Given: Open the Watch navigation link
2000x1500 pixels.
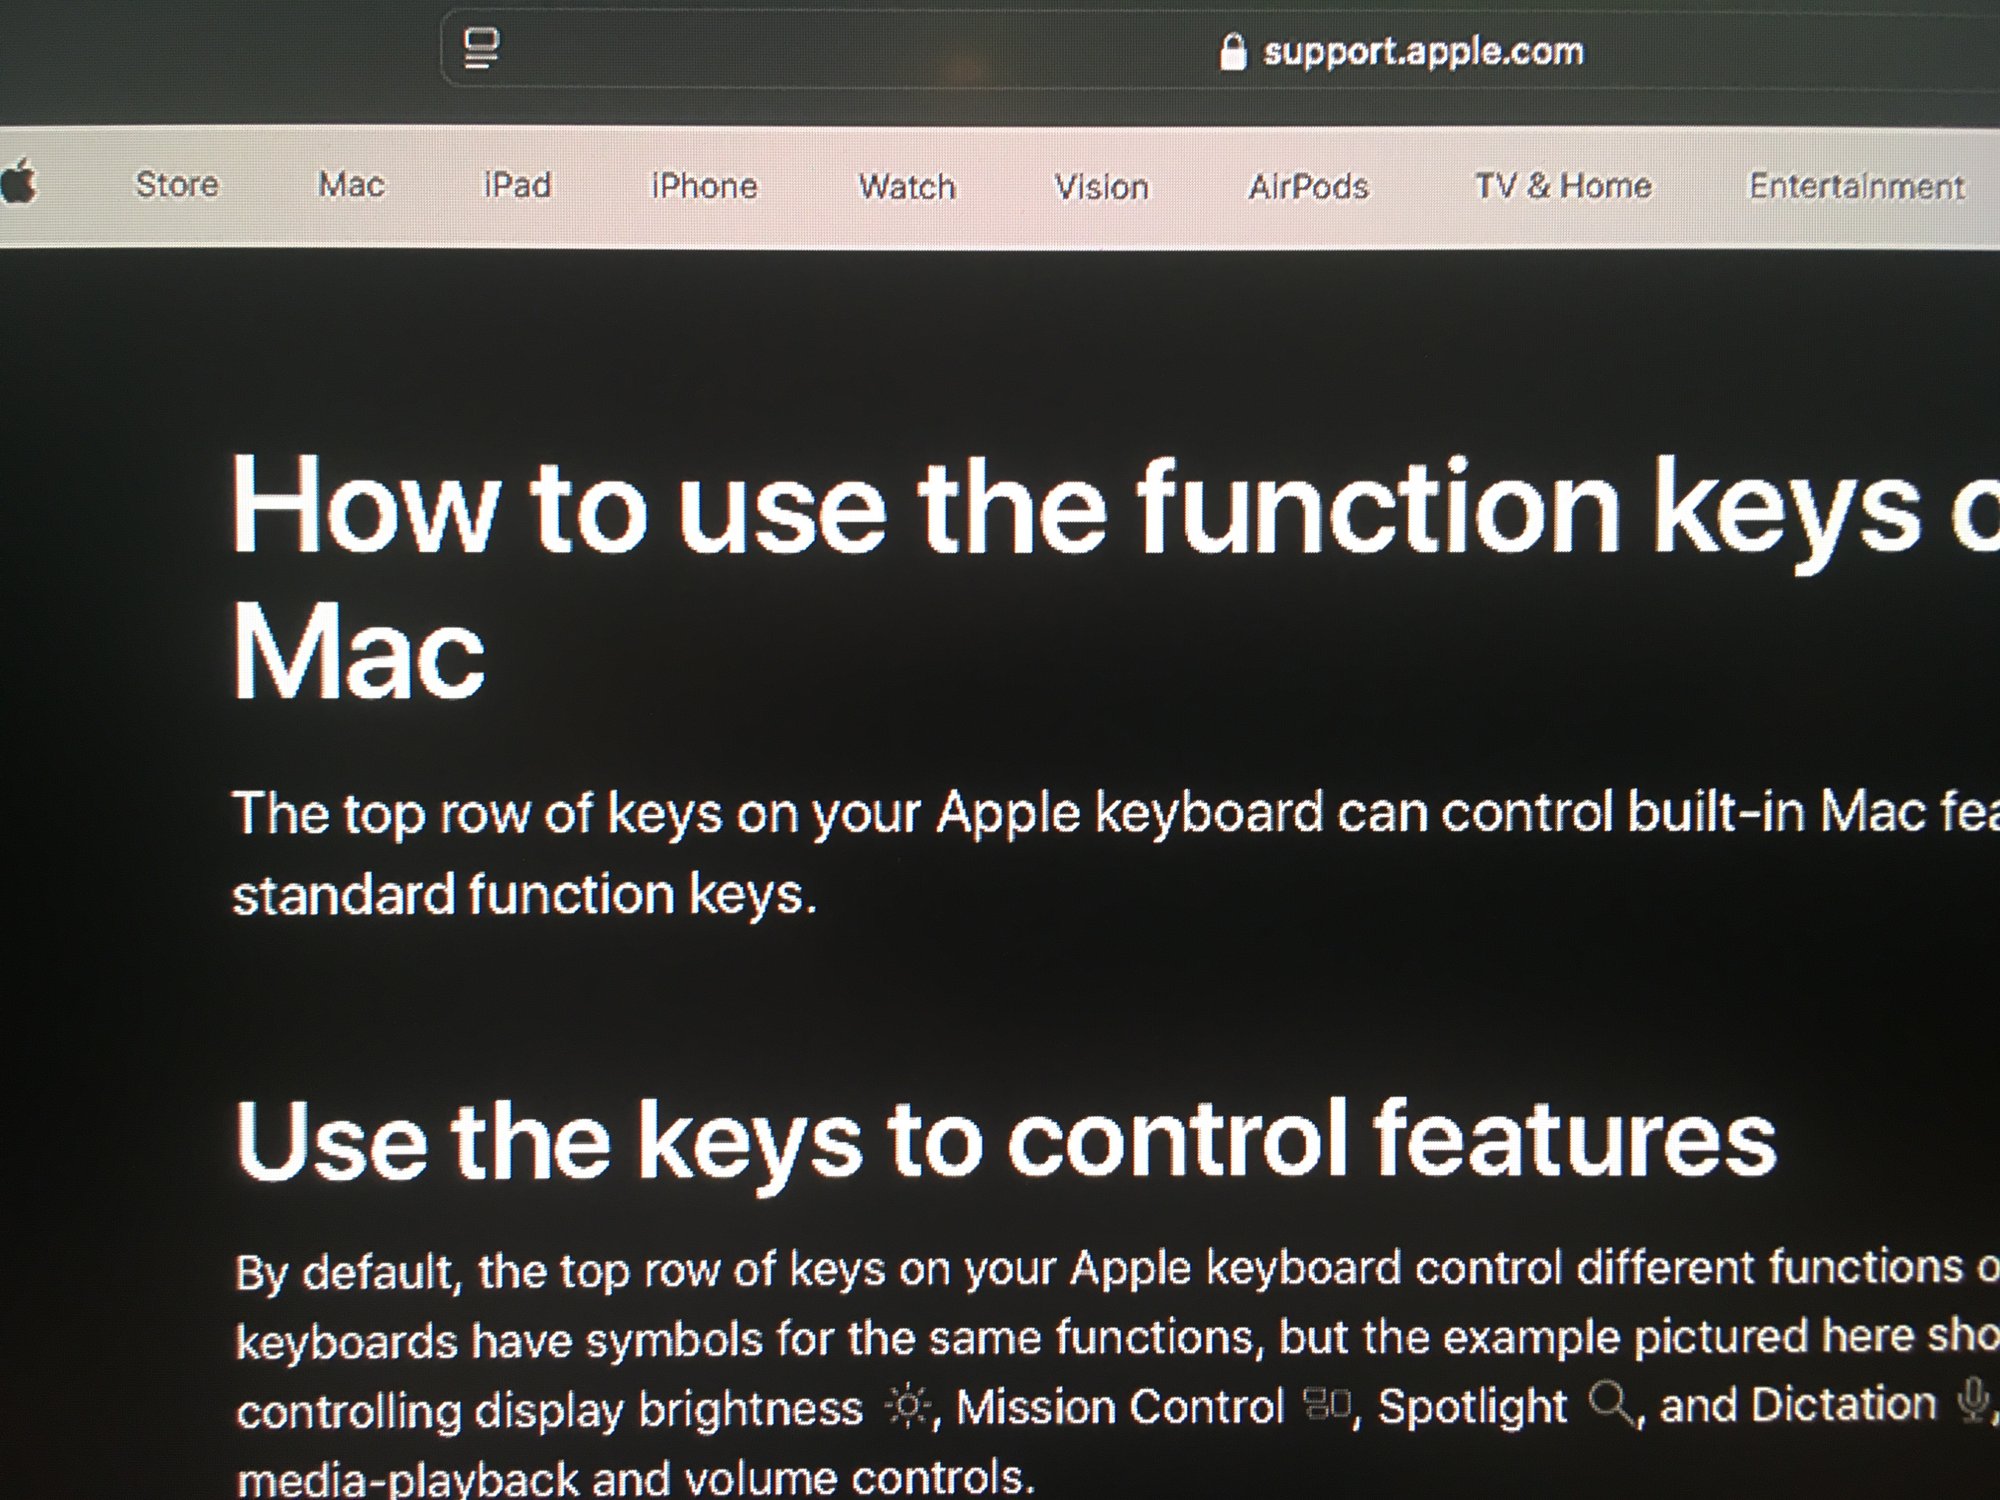Looking at the screenshot, I should [x=907, y=187].
